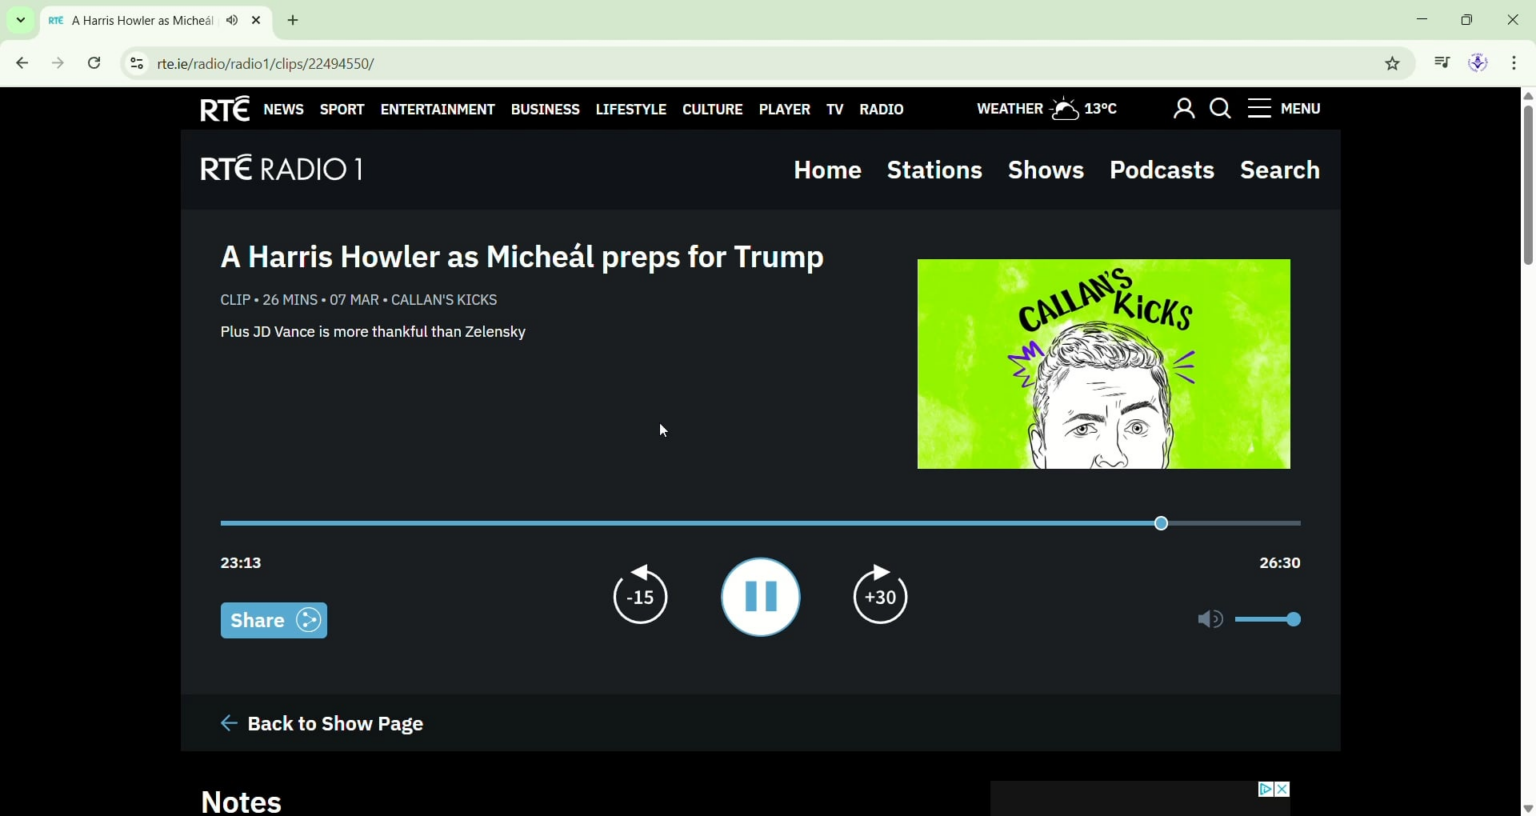The image size is (1536, 816).
Task: Click the clip title about Harris Howler
Action: pyautogui.click(x=522, y=257)
